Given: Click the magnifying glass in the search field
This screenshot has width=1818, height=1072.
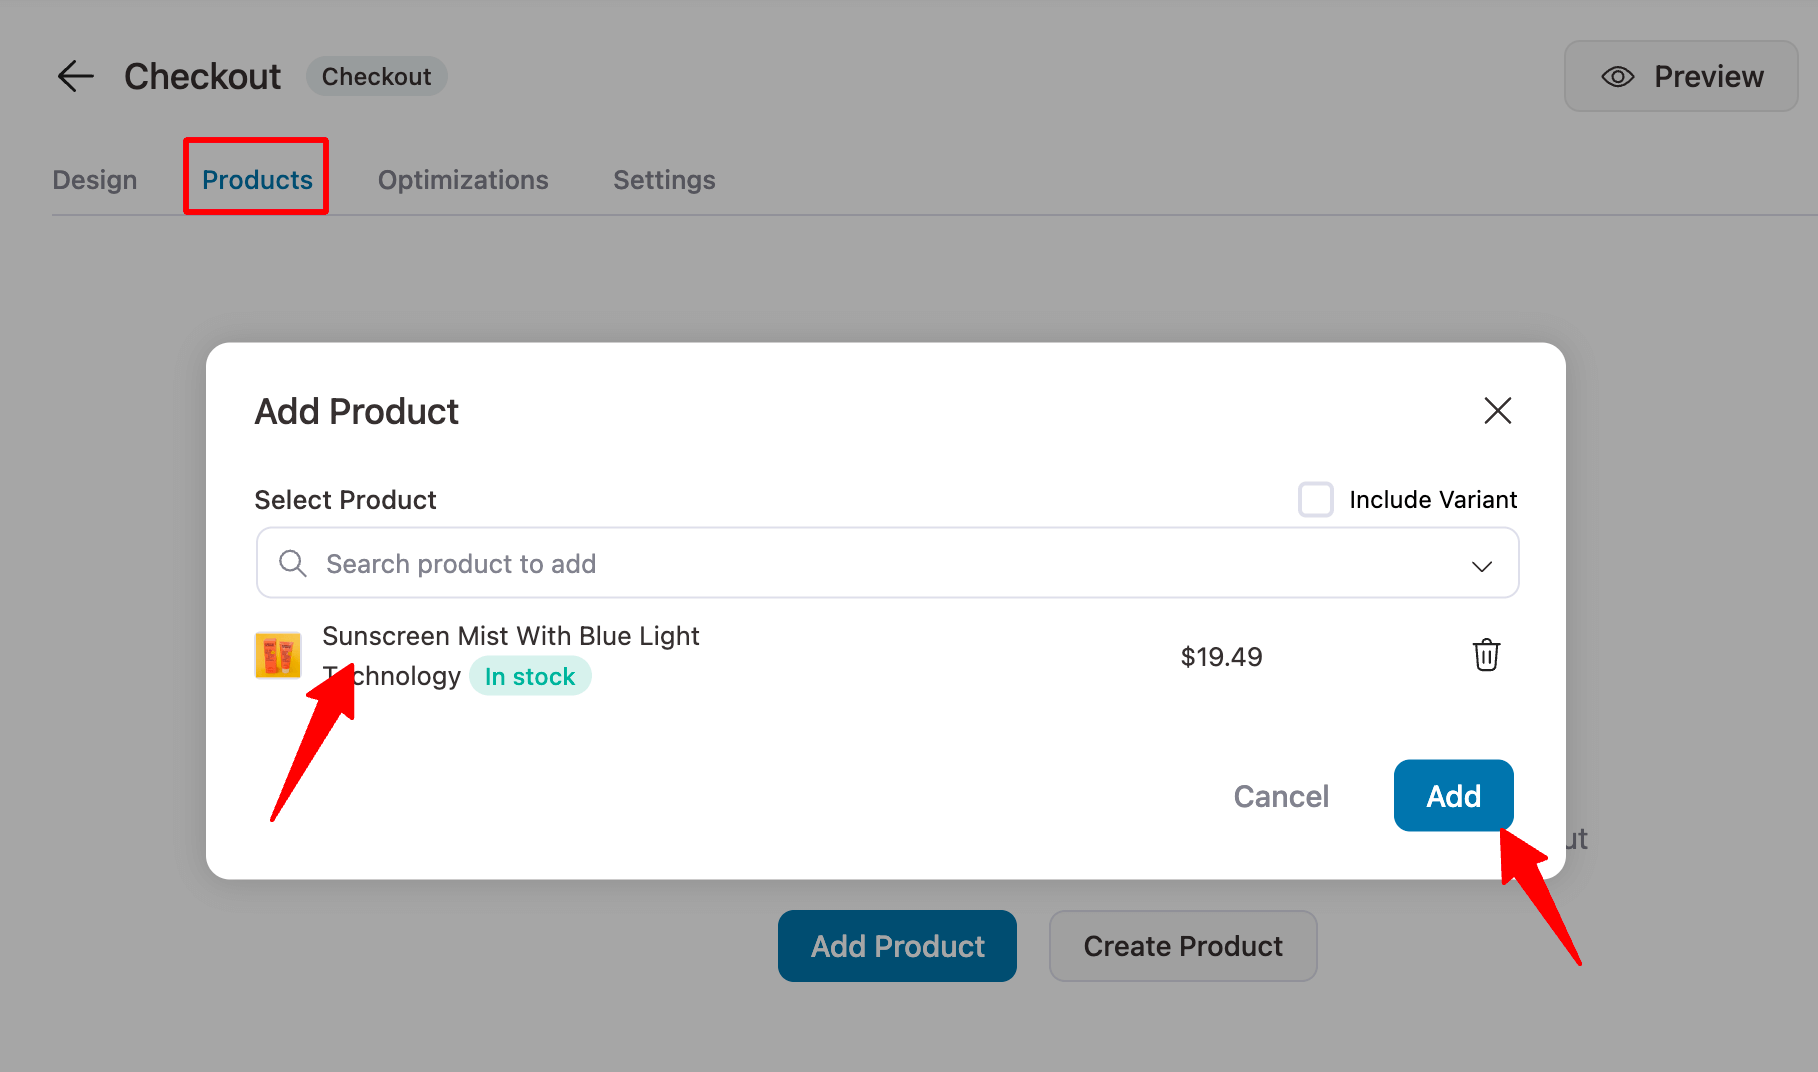Looking at the screenshot, I should click(x=292, y=563).
